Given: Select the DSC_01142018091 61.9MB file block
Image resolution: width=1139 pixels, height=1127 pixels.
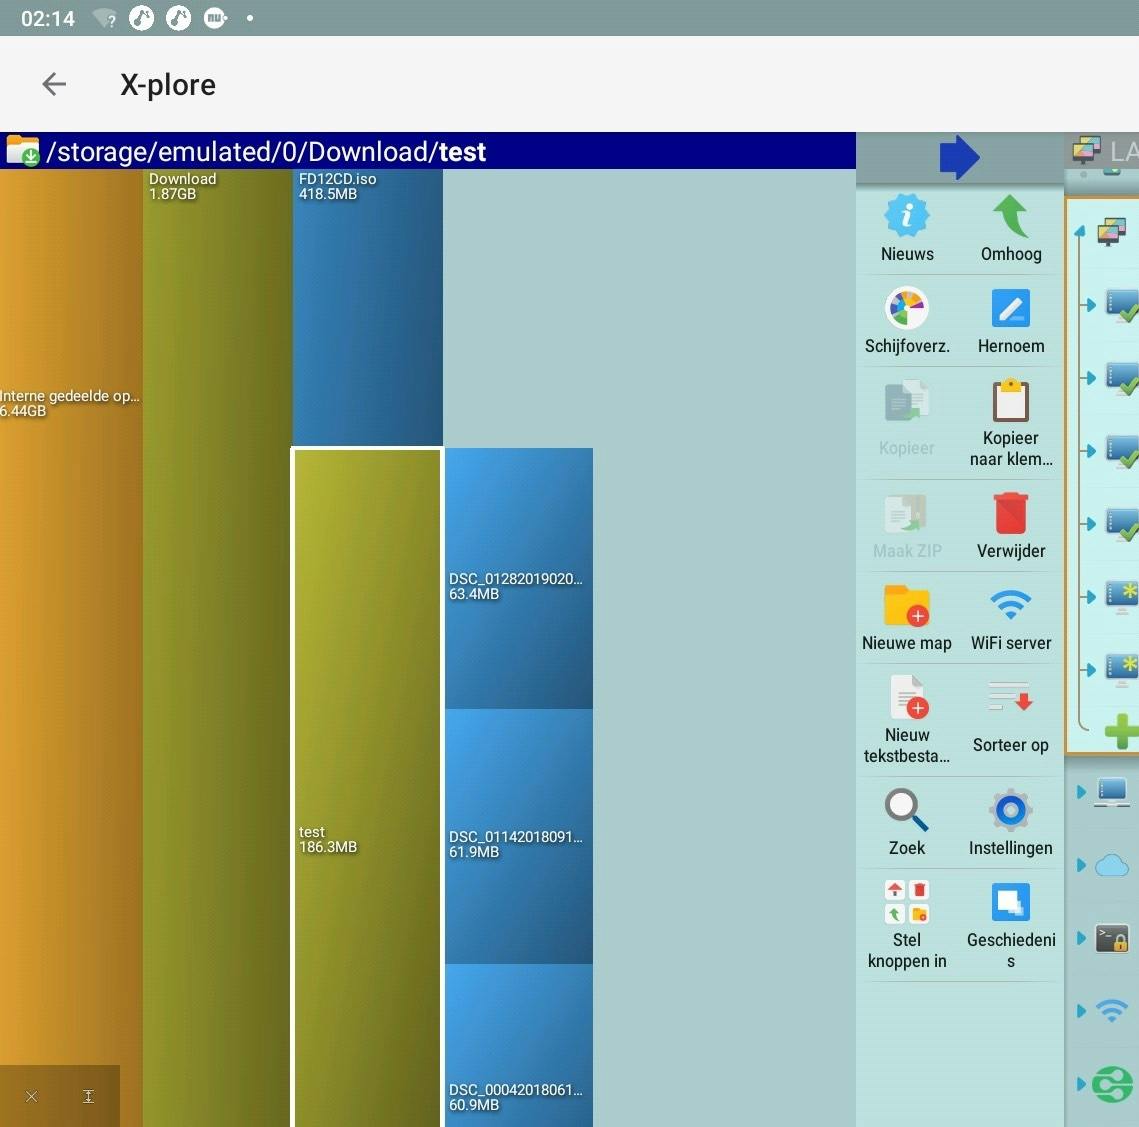Looking at the screenshot, I should point(519,836).
